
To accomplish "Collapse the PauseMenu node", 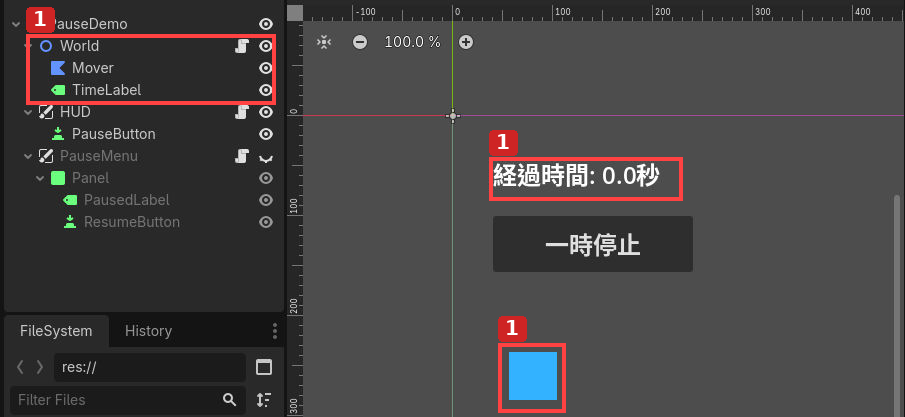I will [28, 156].
